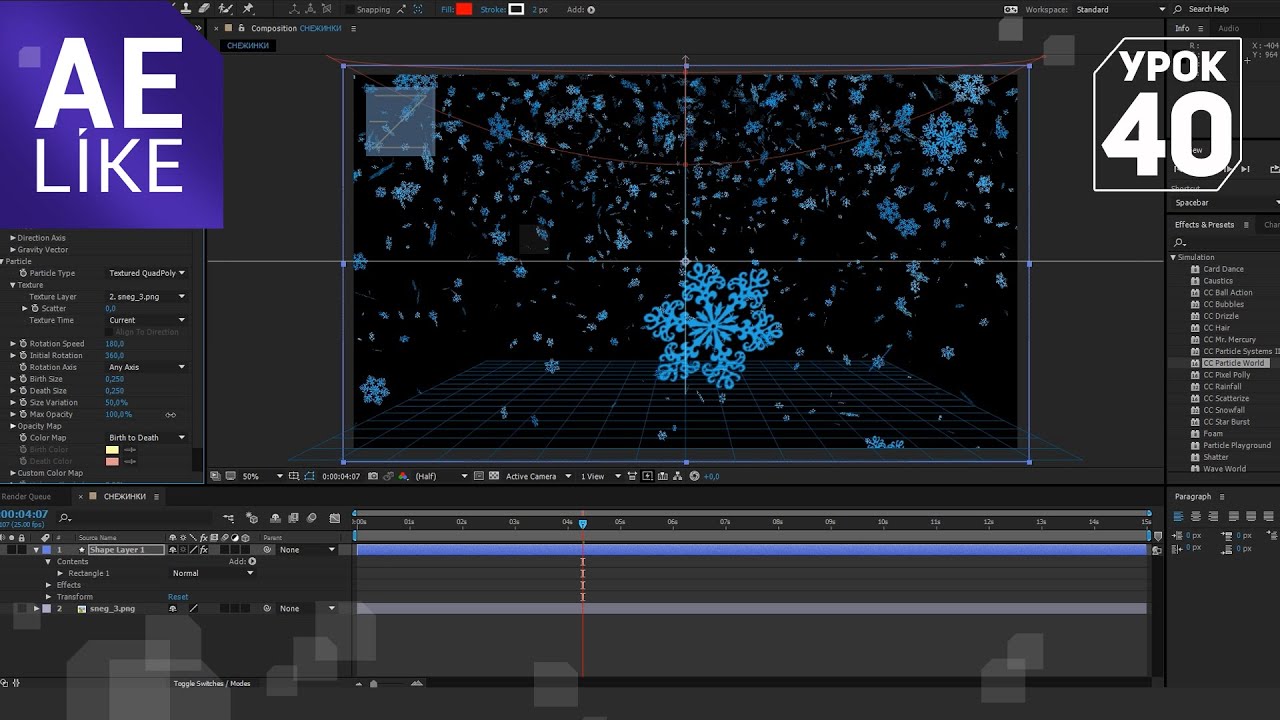The height and width of the screenshot is (720, 1280).
Task: Click the Birth Color swatch
Action: (x=112, y=450)
